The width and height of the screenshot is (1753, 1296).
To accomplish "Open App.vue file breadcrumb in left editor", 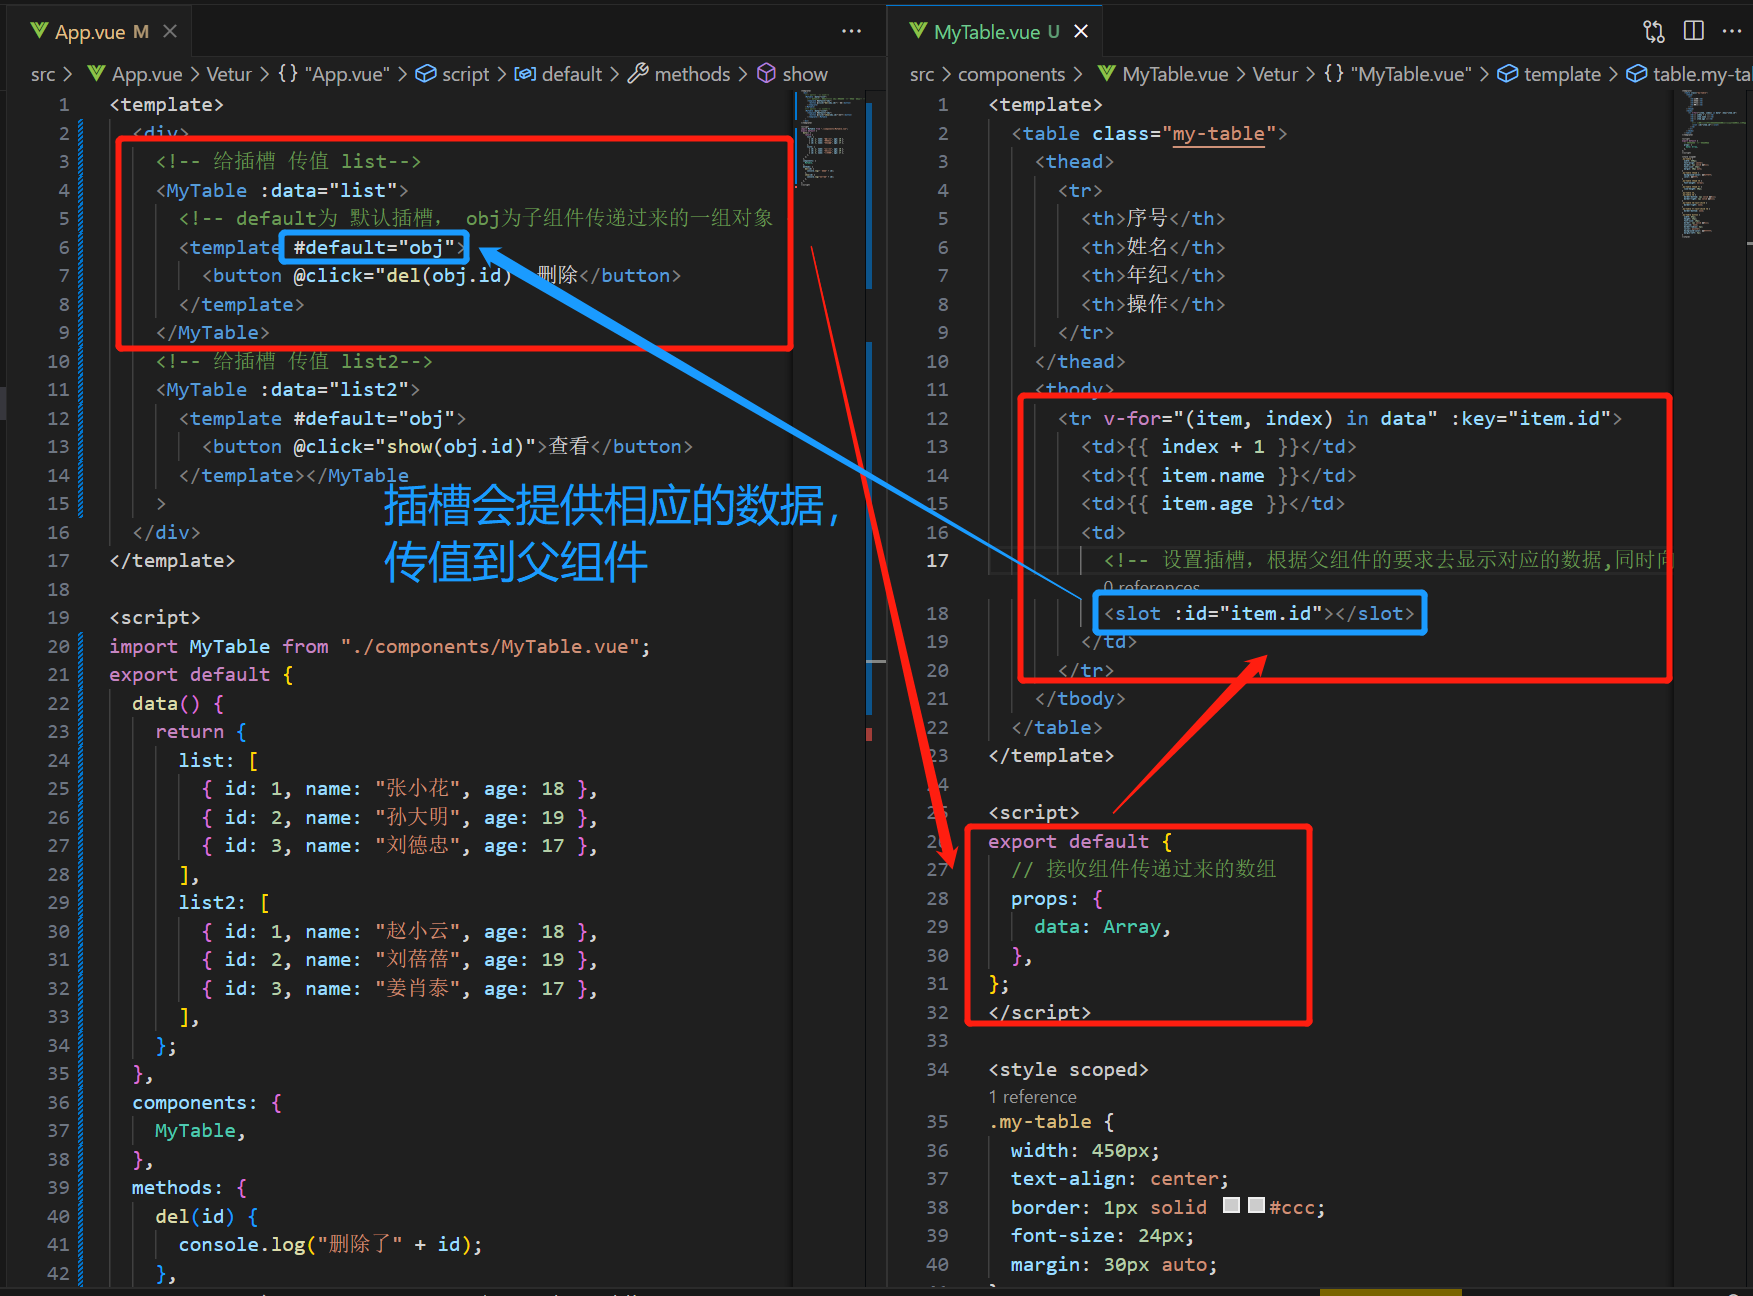I will point(135,74).
